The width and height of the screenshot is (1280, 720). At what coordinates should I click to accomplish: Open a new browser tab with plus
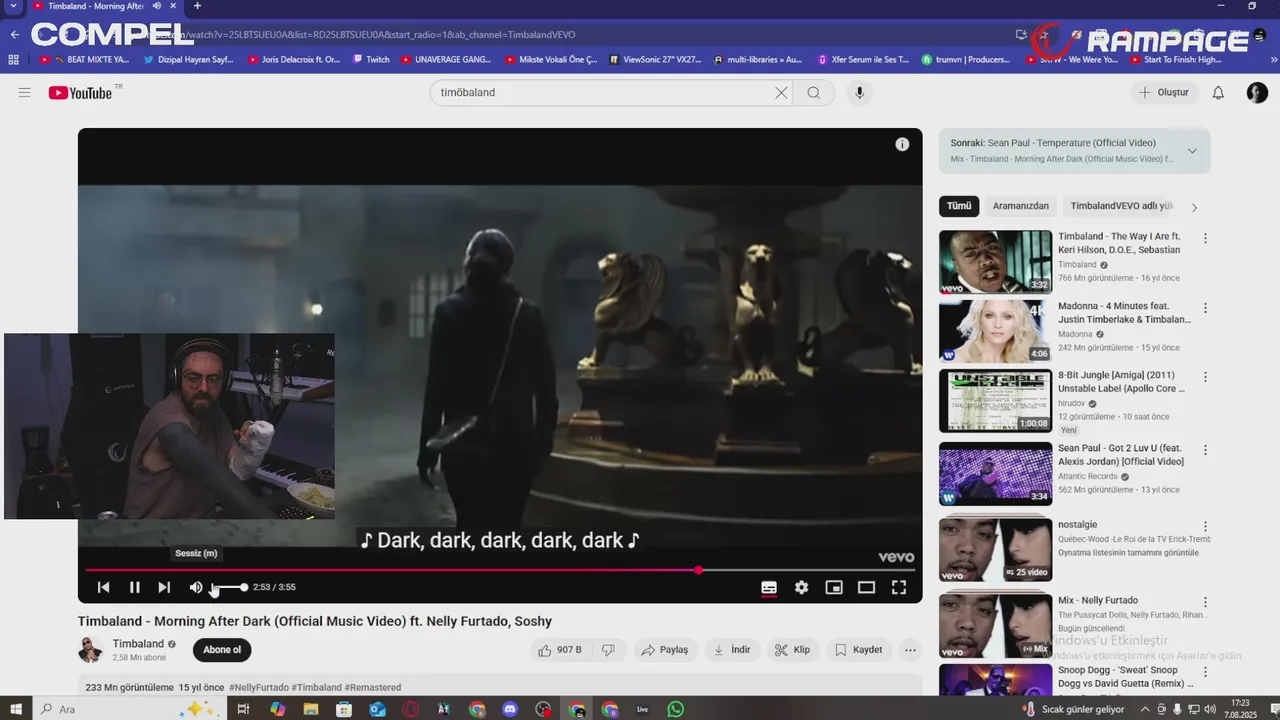[197, 6]
